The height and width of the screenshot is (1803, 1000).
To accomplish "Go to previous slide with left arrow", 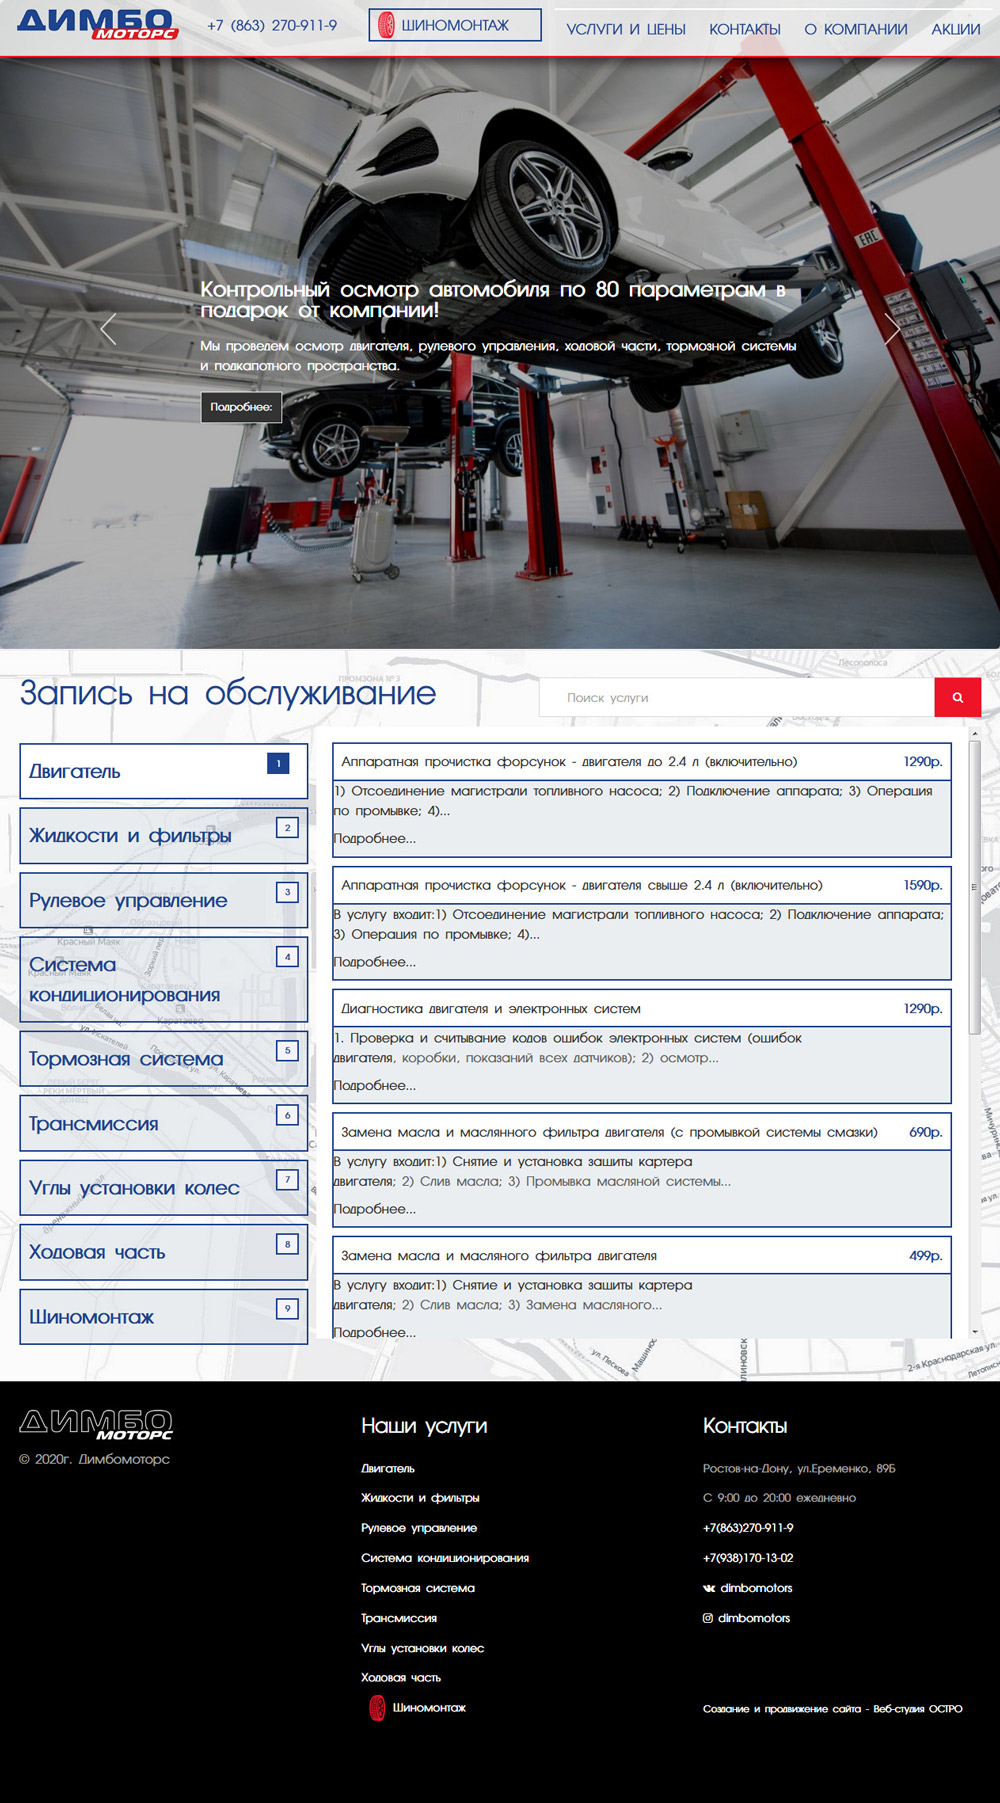I will pos(108,328).
